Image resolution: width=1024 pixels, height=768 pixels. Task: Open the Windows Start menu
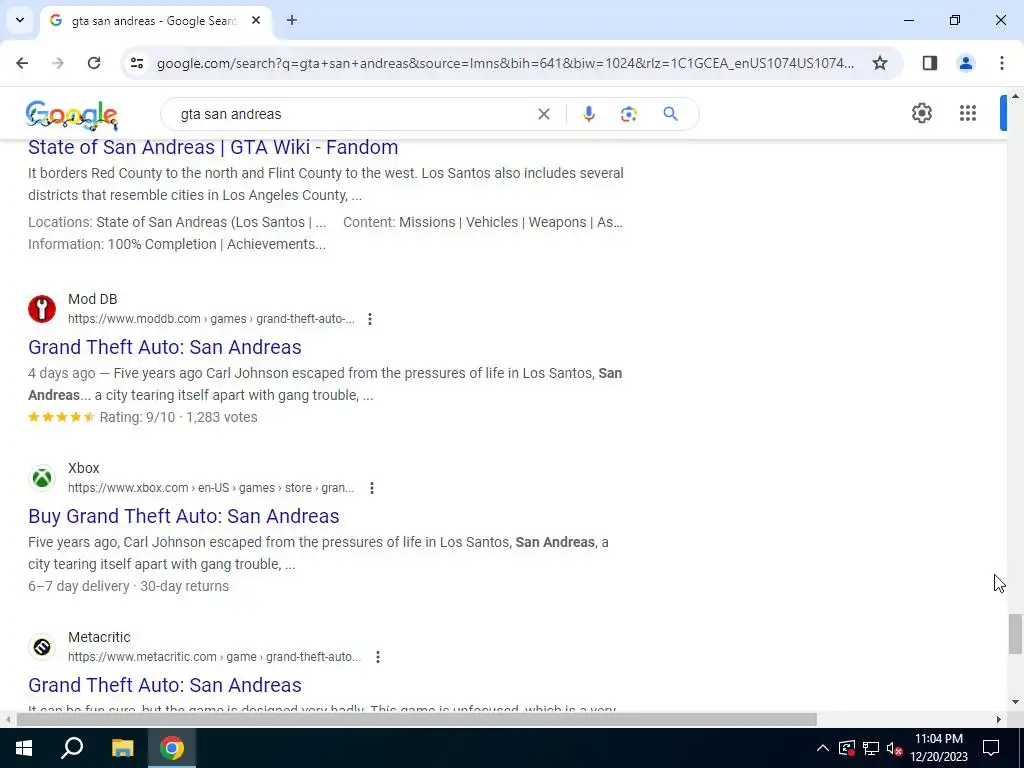pos(24,748)
